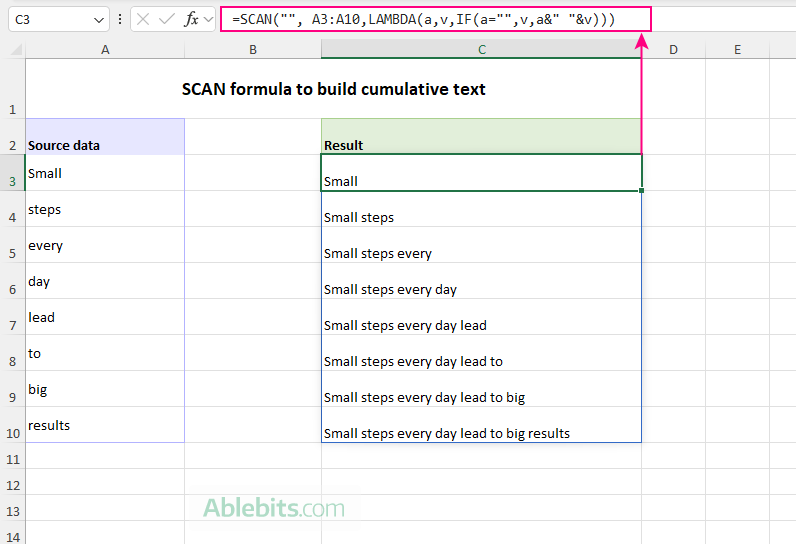Select row 8 header
Image resolution: width=796 pixels, height=544 pixels.
(13, 353)
